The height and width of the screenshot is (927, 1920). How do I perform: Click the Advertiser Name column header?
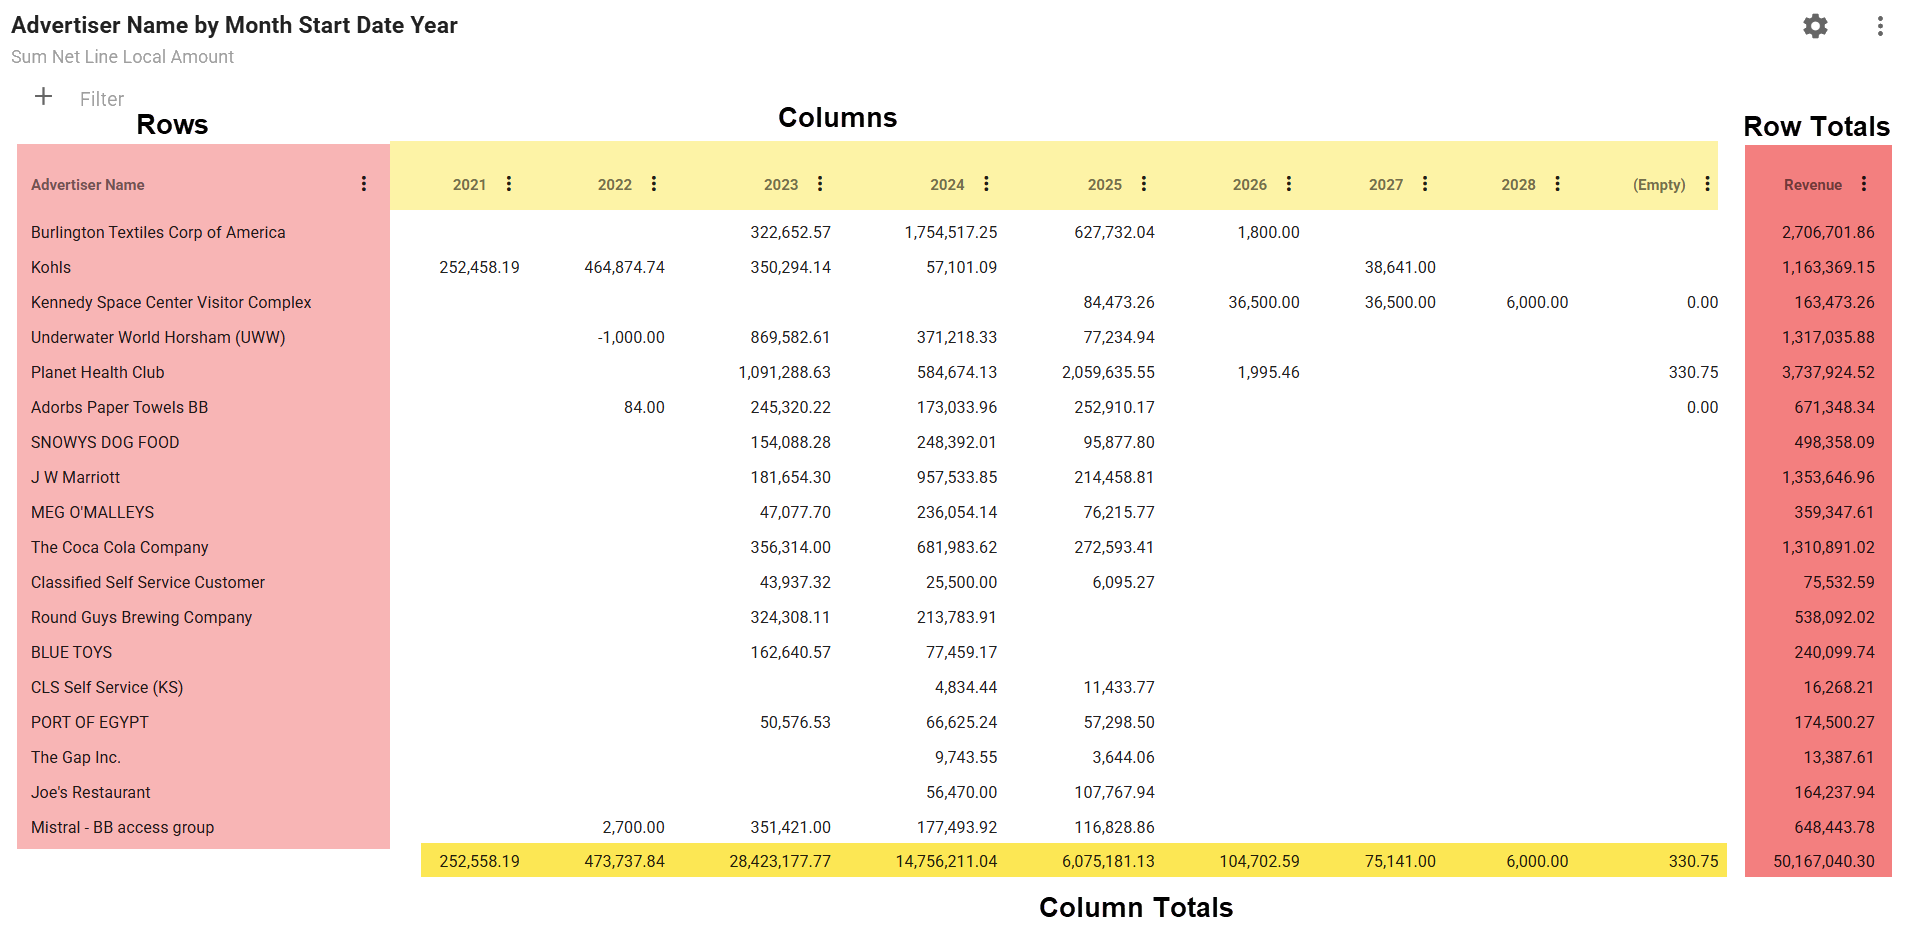click(88, 185)
